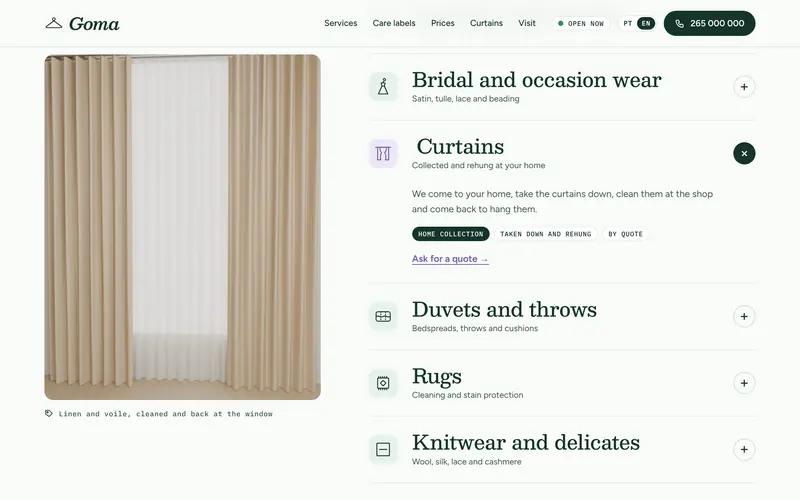Screen dimensions: 800x500
Task: Click the Goma hanger logo icon
Action: (x=54, y=23)
